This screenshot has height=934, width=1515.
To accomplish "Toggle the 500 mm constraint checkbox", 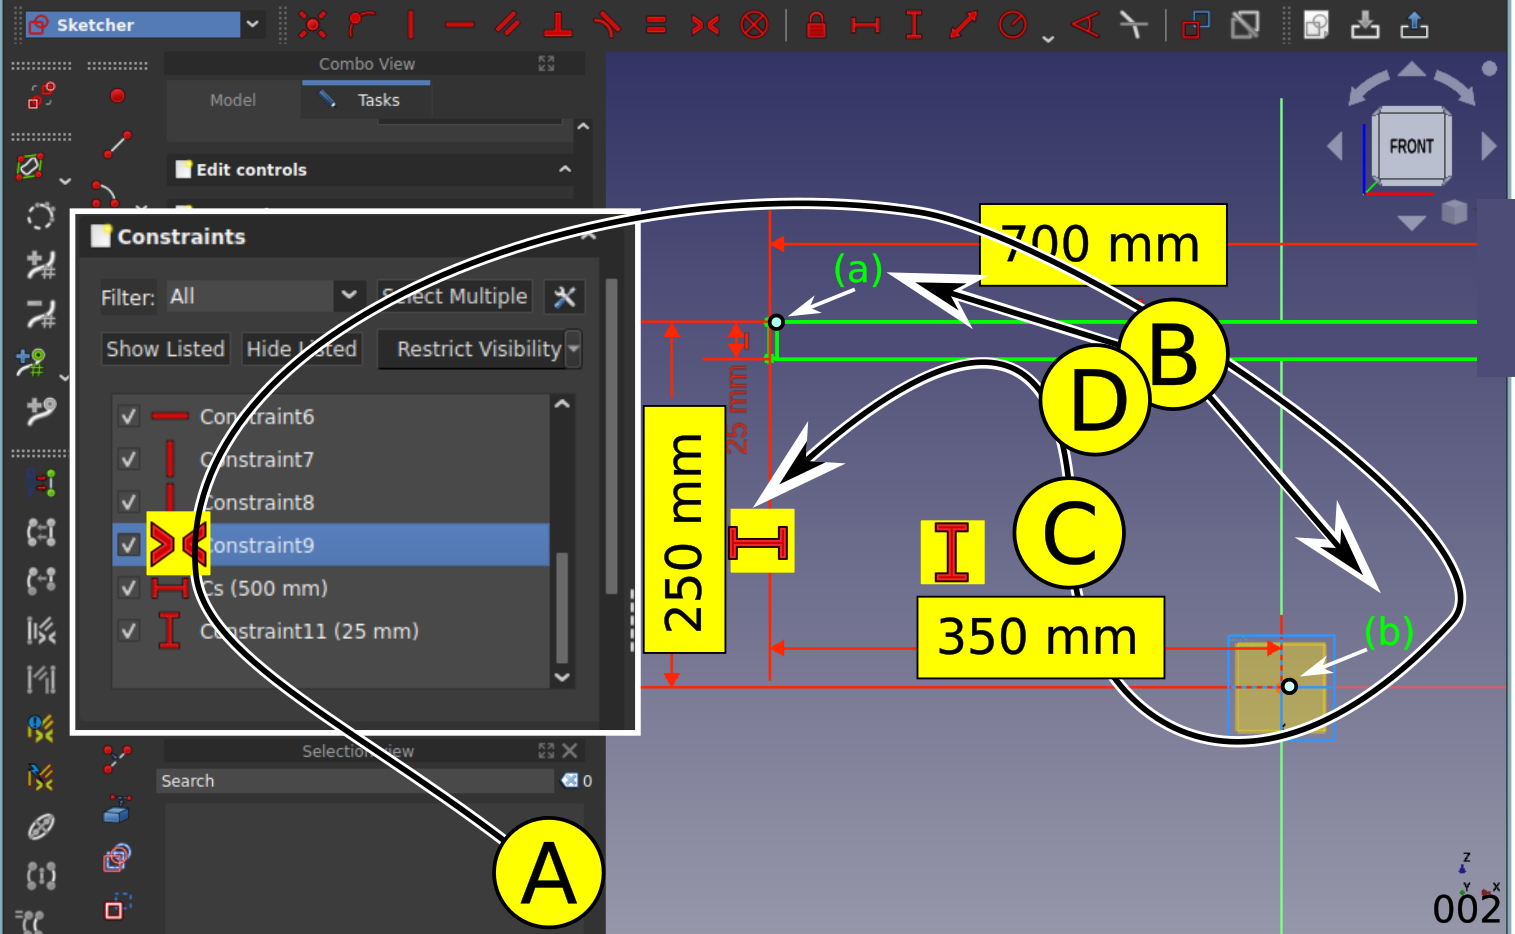I will coord(128,588).
